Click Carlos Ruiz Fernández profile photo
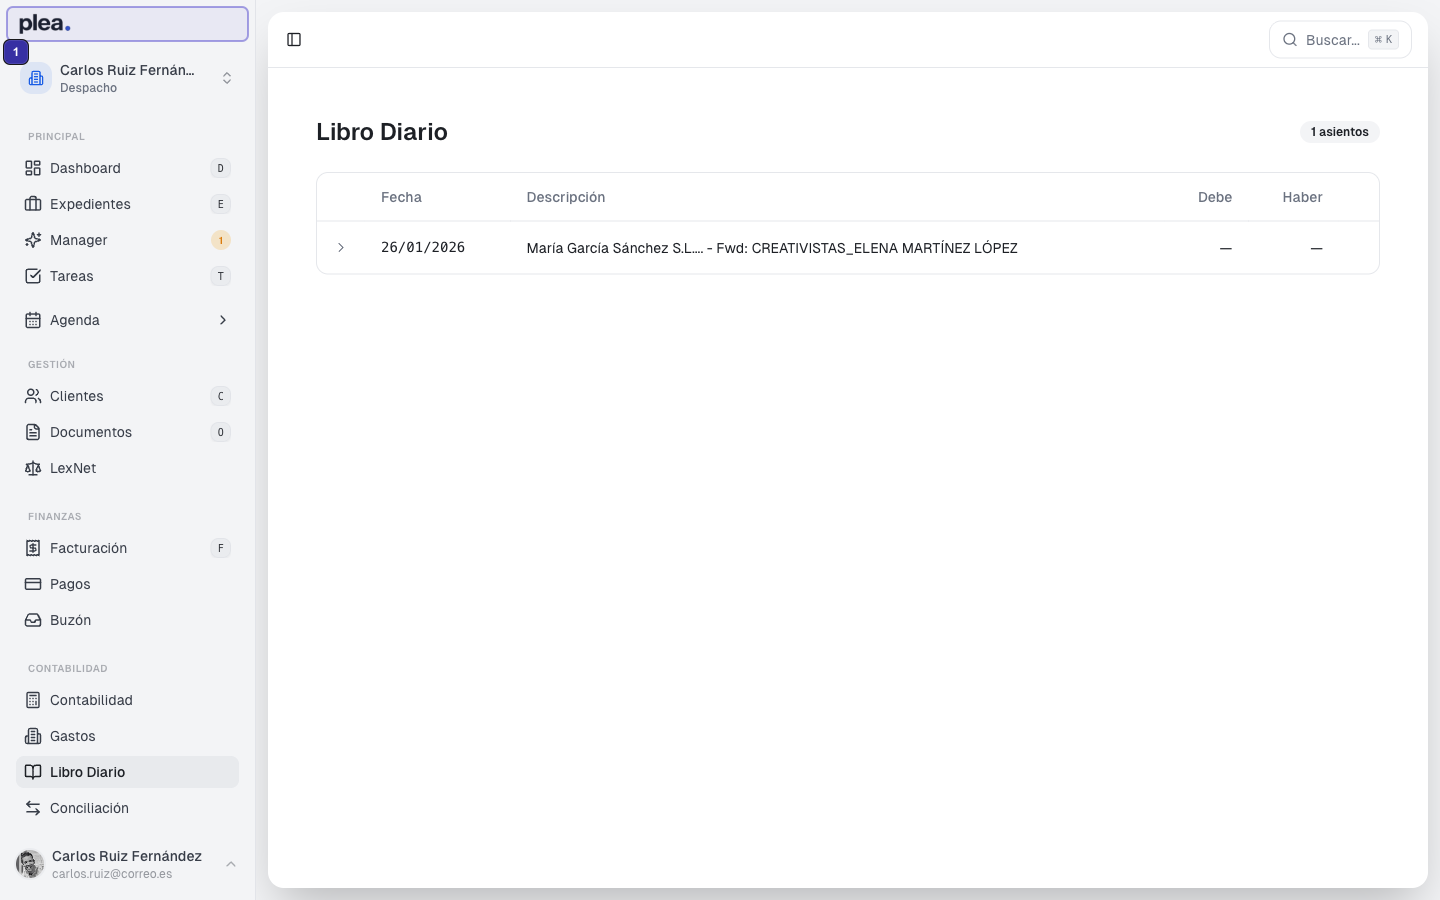 coord(30,864)
